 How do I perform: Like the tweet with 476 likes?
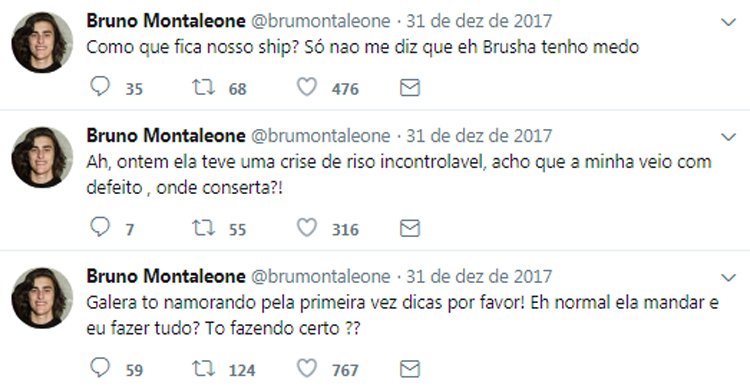click(x=307, y=87)
